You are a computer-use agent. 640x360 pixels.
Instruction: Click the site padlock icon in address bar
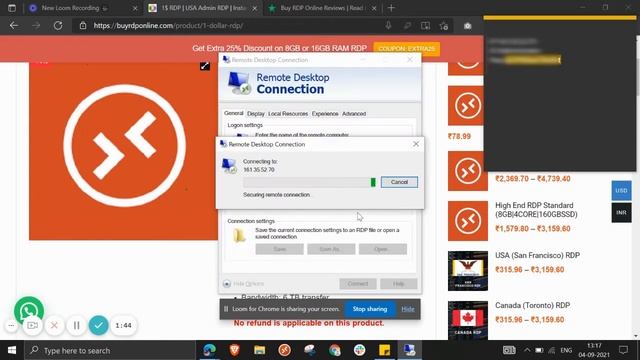83,25
